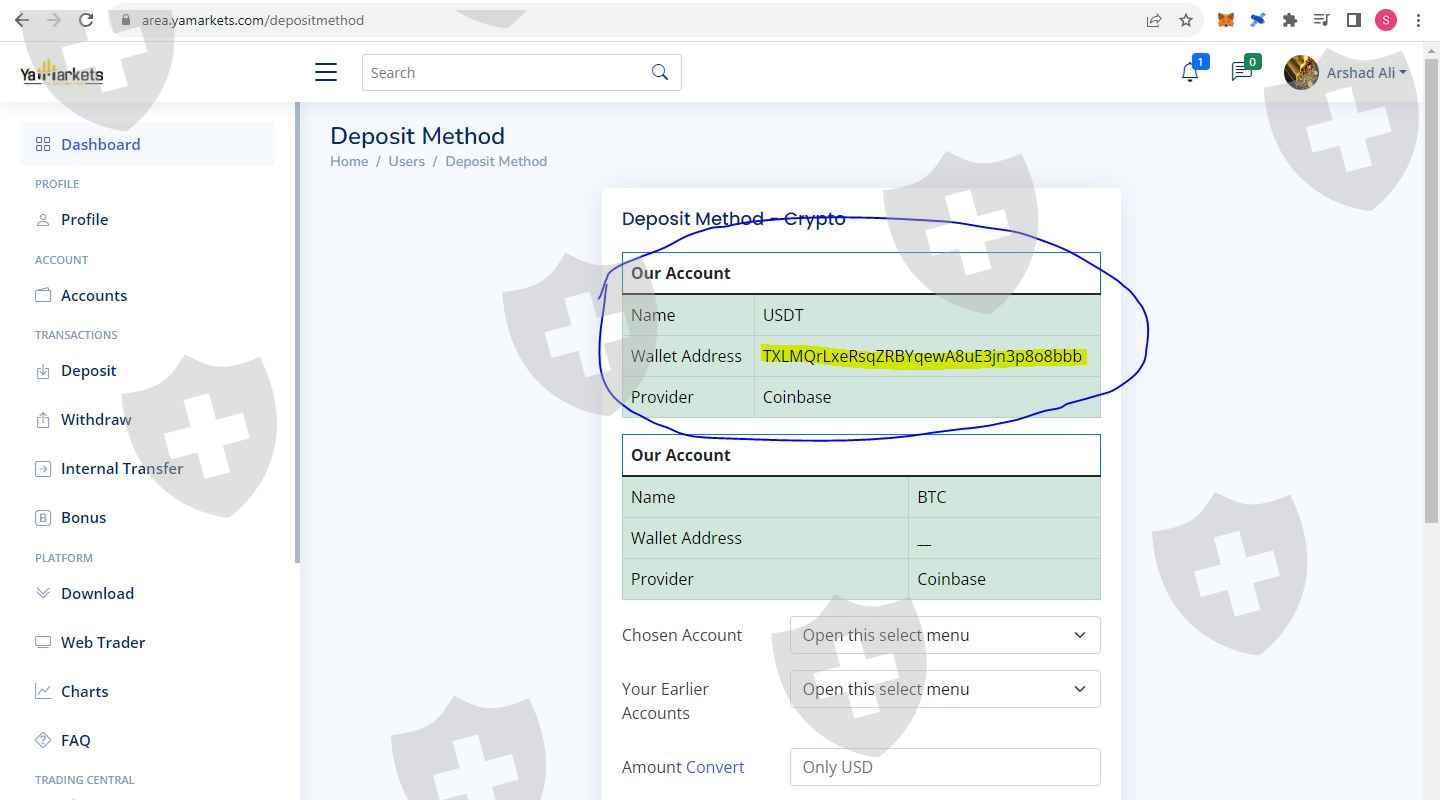Image resolution: width=1440 pixels, height=800 pixels.
Task: Bookmark this page with the star icon
Action: point(1186,20)
